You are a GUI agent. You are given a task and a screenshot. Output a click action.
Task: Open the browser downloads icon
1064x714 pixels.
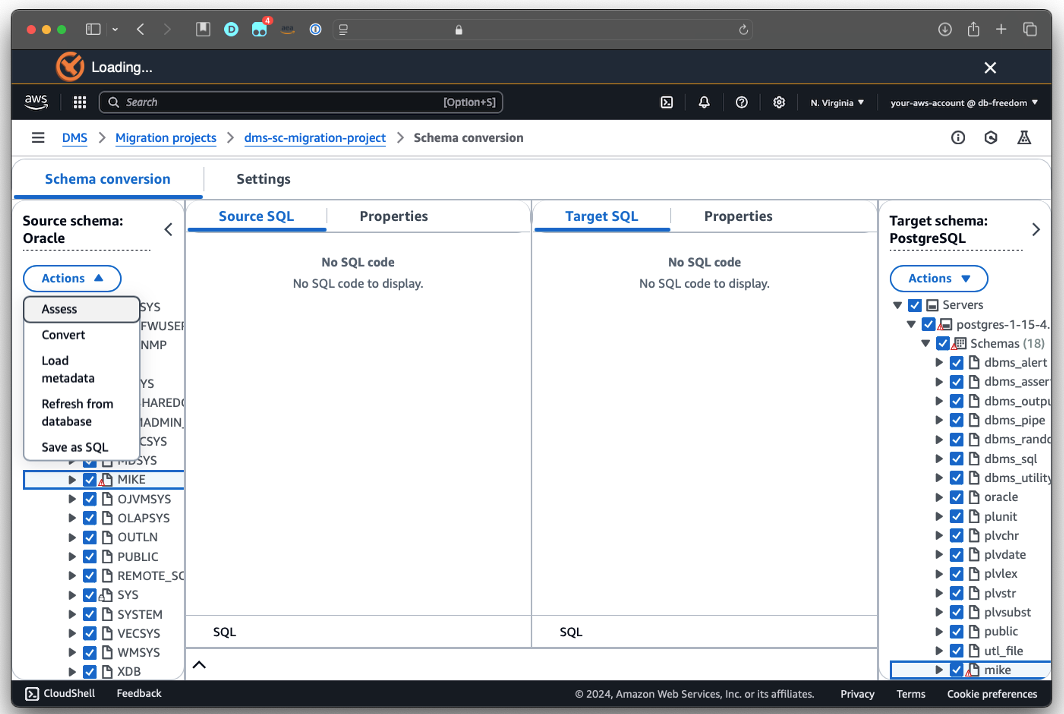pyautogui.click(x=945, y=29)
